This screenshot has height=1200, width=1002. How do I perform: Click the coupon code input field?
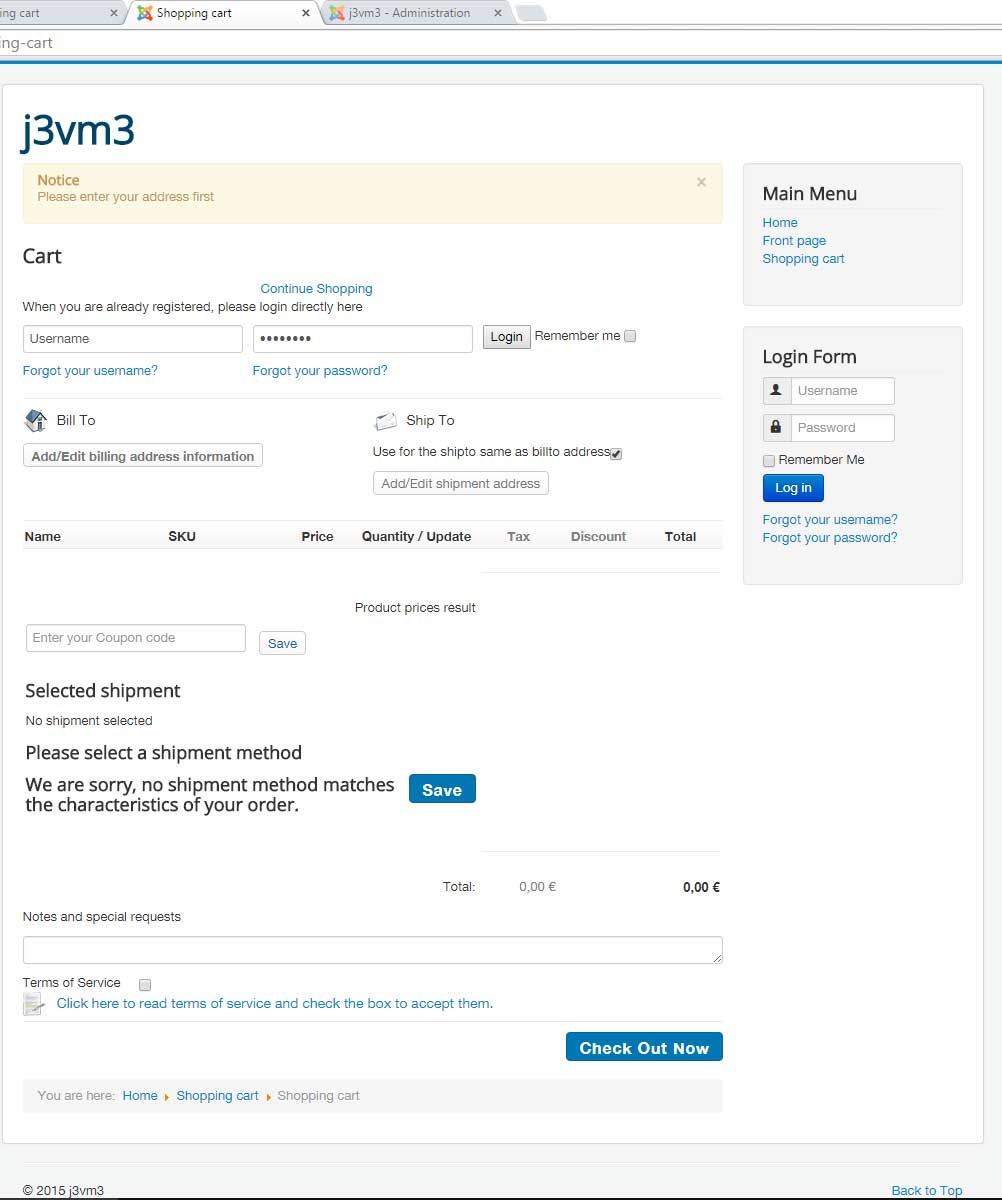click(135, 638)
